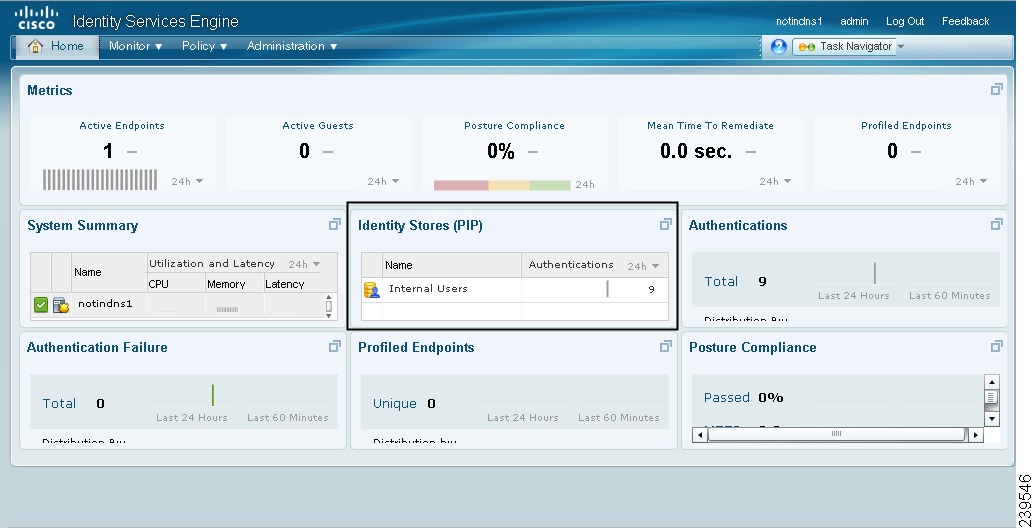Image resolution: width=1036 pixels, height=528 pixels.
Task: Click the node server icon beside notindns1
Action: 61,305
